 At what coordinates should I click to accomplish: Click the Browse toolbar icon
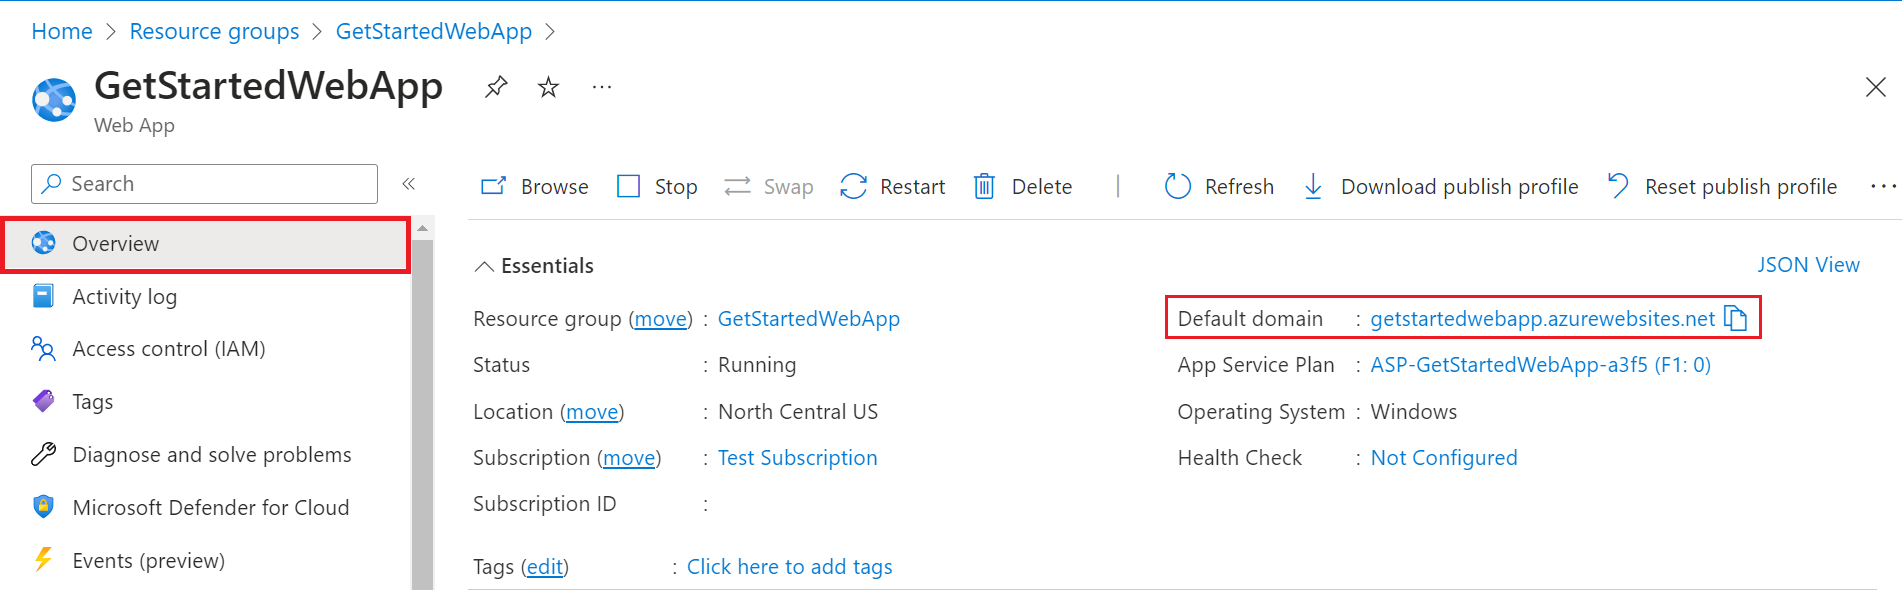494,186
